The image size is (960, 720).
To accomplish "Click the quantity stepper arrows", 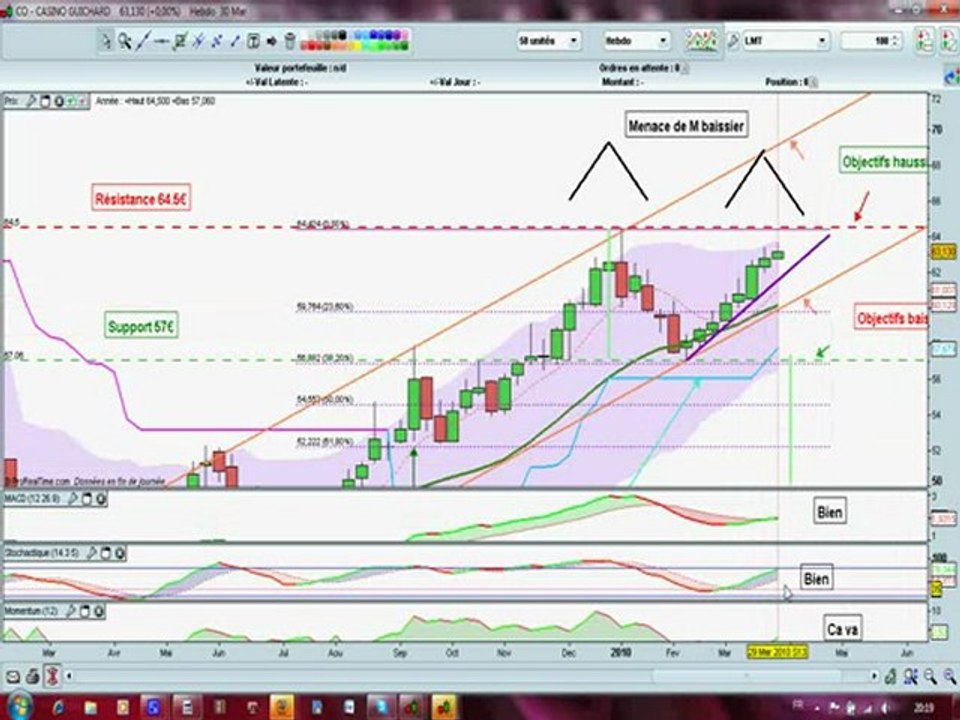I will [896, 41].
